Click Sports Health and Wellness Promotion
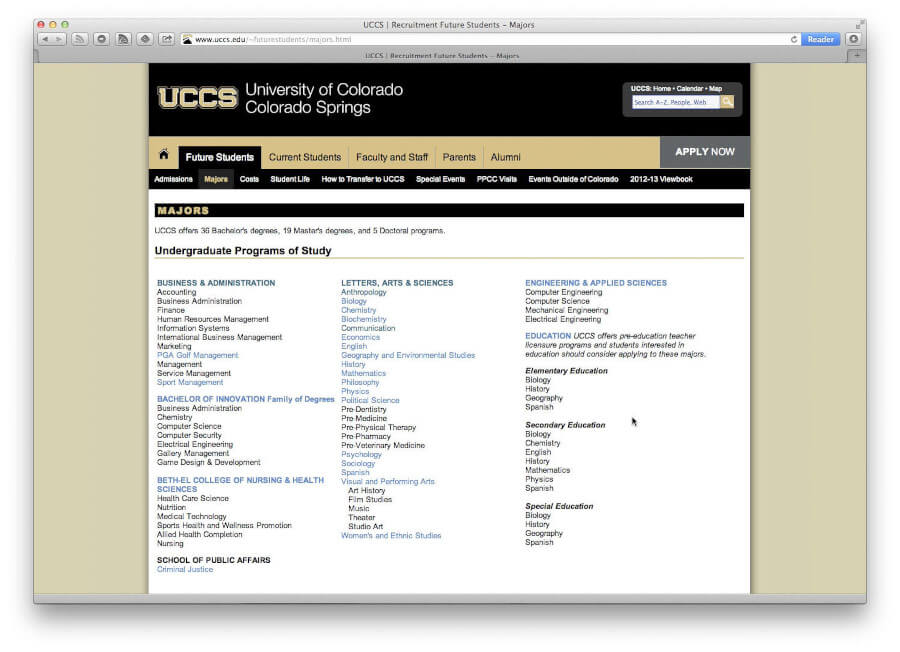900x652 pixels. 224,526
